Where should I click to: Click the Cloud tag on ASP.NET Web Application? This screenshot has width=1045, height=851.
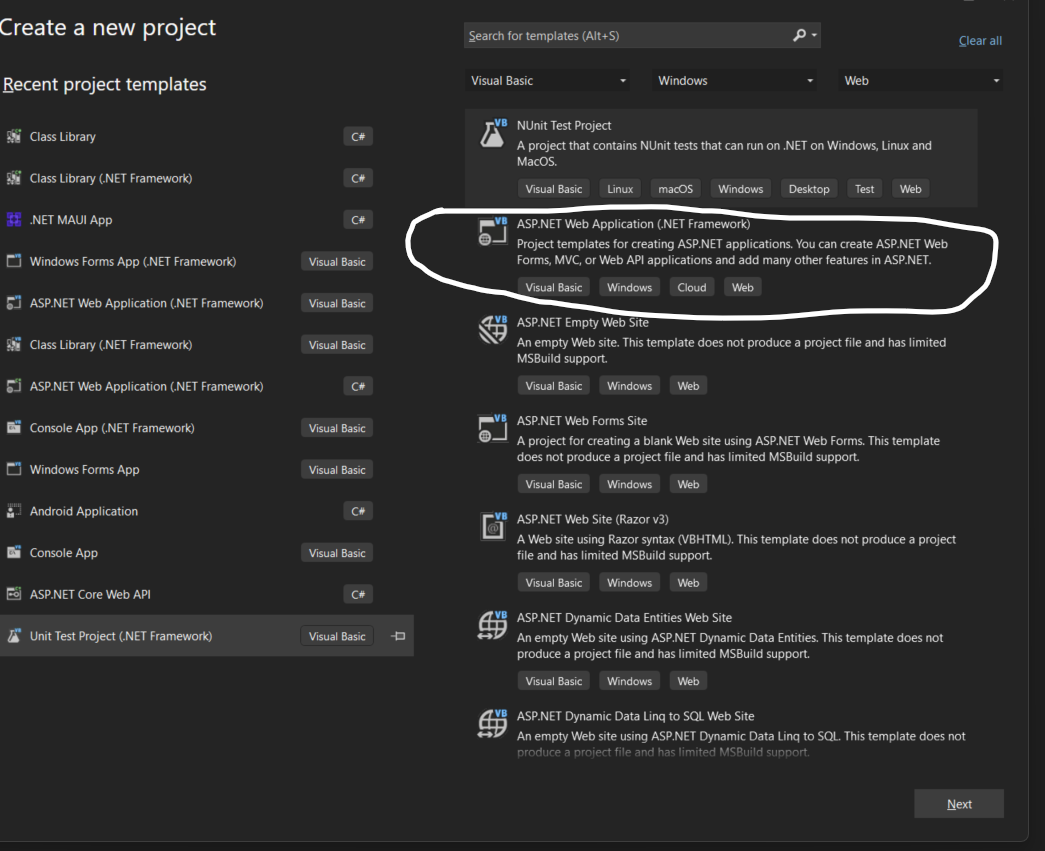[x=692, y=287]
